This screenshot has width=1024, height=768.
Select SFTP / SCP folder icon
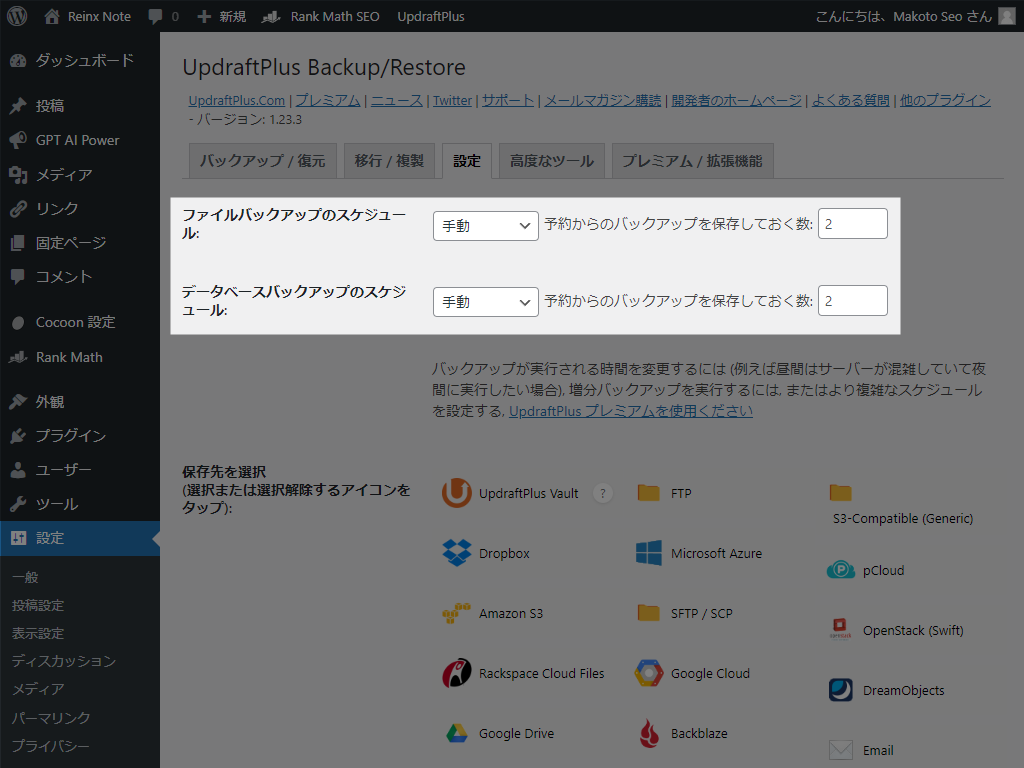point(648,613)
